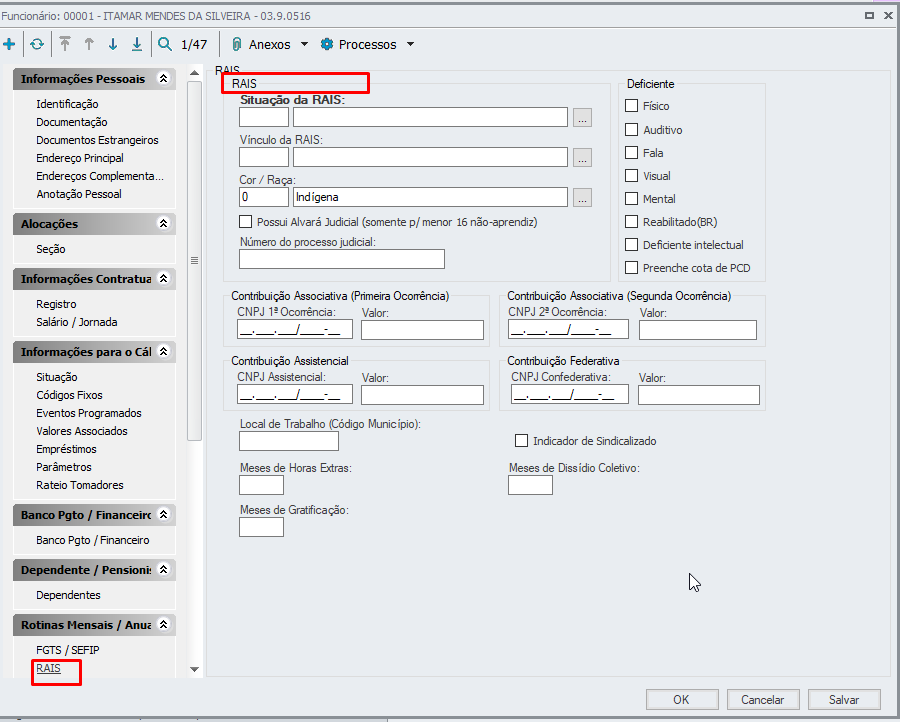
Task: Click the sidebar scroll down arrow
Action: pyautogui.click(x=195, y=669)
